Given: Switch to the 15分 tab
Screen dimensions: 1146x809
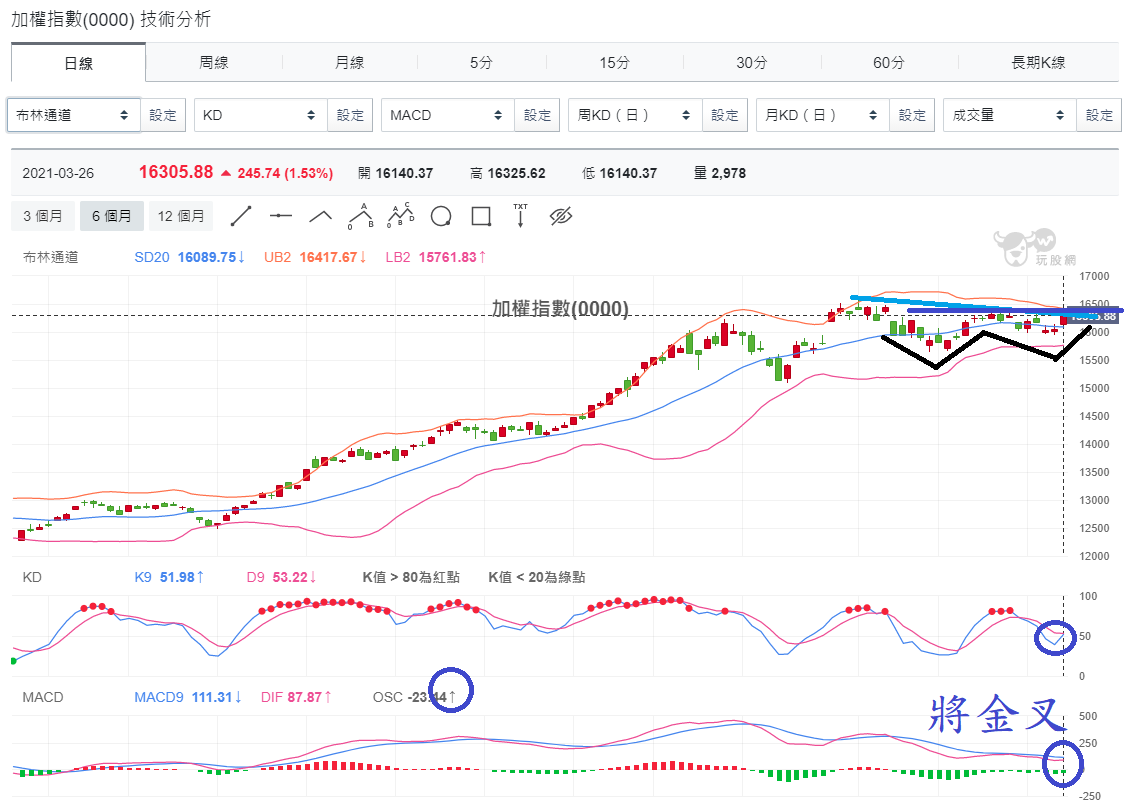Looking at the screenshot, I should (614, 63).
